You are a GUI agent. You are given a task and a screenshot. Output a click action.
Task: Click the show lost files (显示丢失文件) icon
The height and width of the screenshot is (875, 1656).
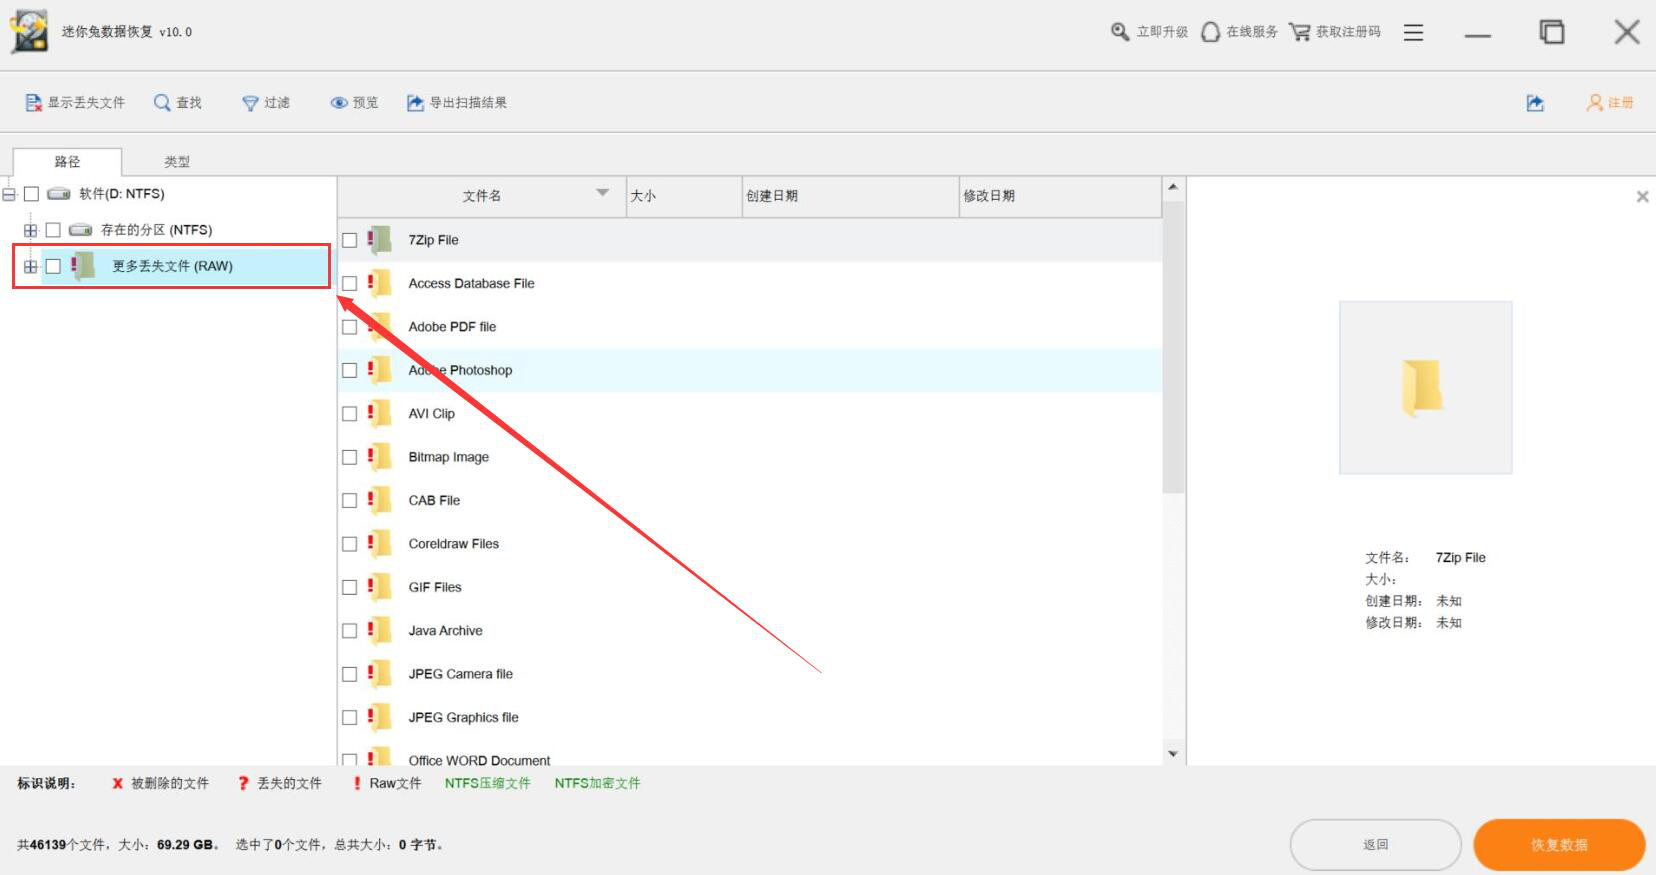point(33,103)
